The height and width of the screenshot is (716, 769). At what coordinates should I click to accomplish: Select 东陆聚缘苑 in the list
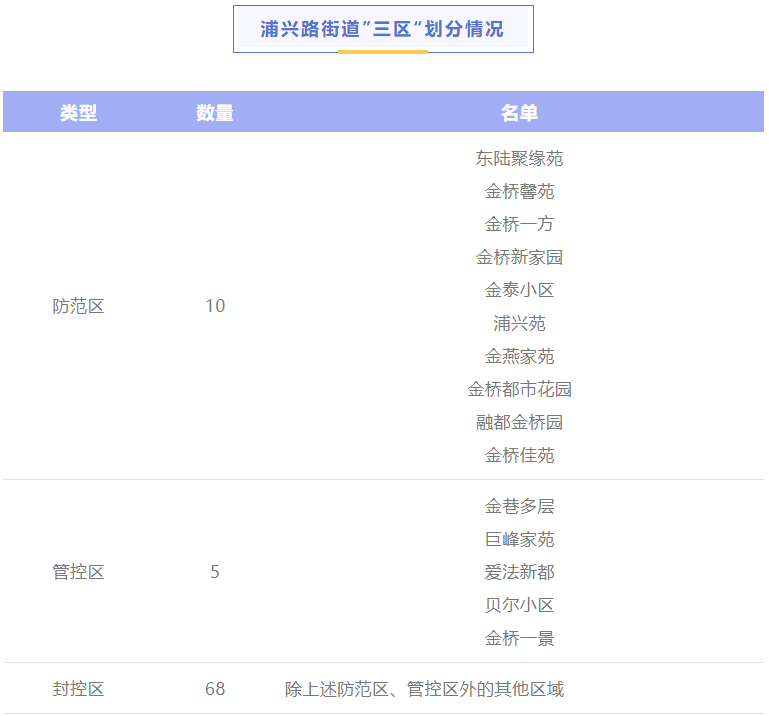pos(519,158)
